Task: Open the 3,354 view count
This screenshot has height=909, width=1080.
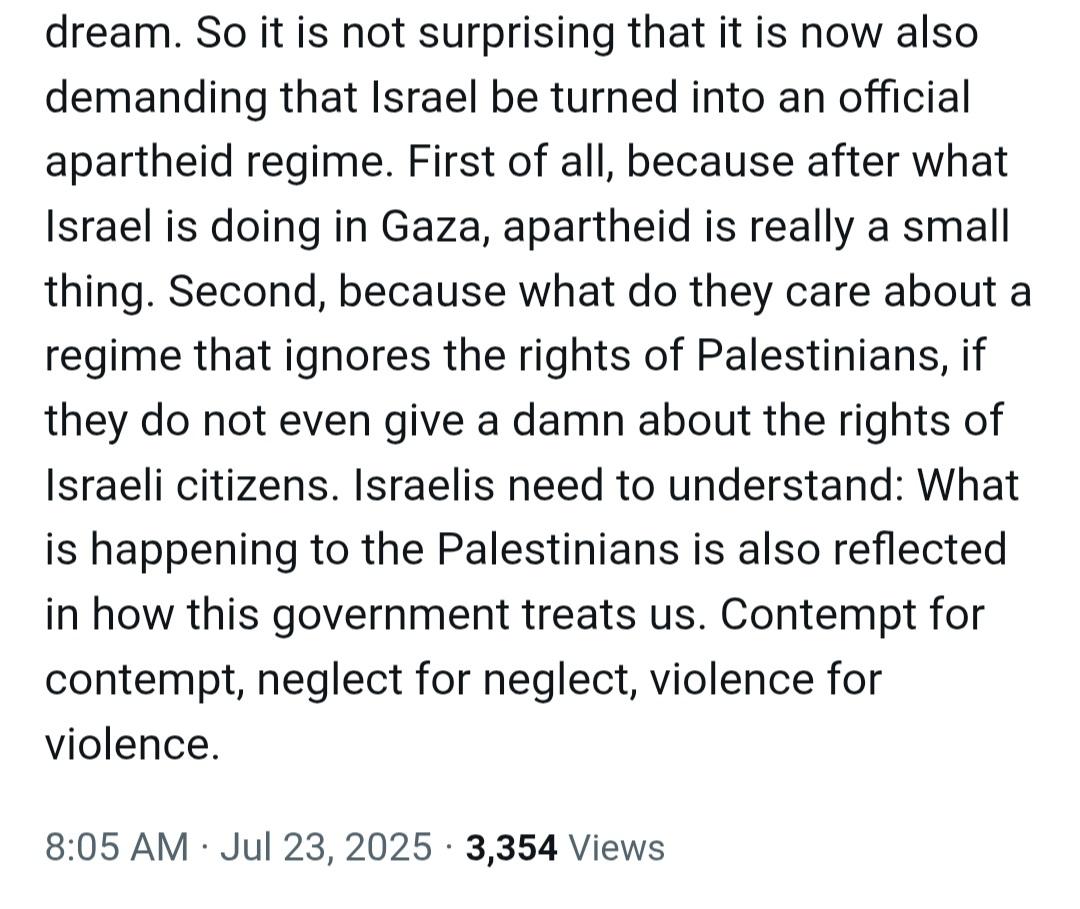Action: point(511,848)
